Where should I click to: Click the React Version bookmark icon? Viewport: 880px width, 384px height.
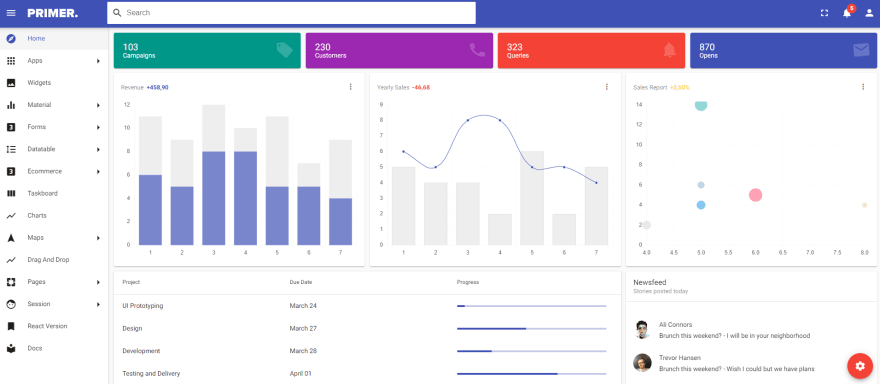pos(11,326)
